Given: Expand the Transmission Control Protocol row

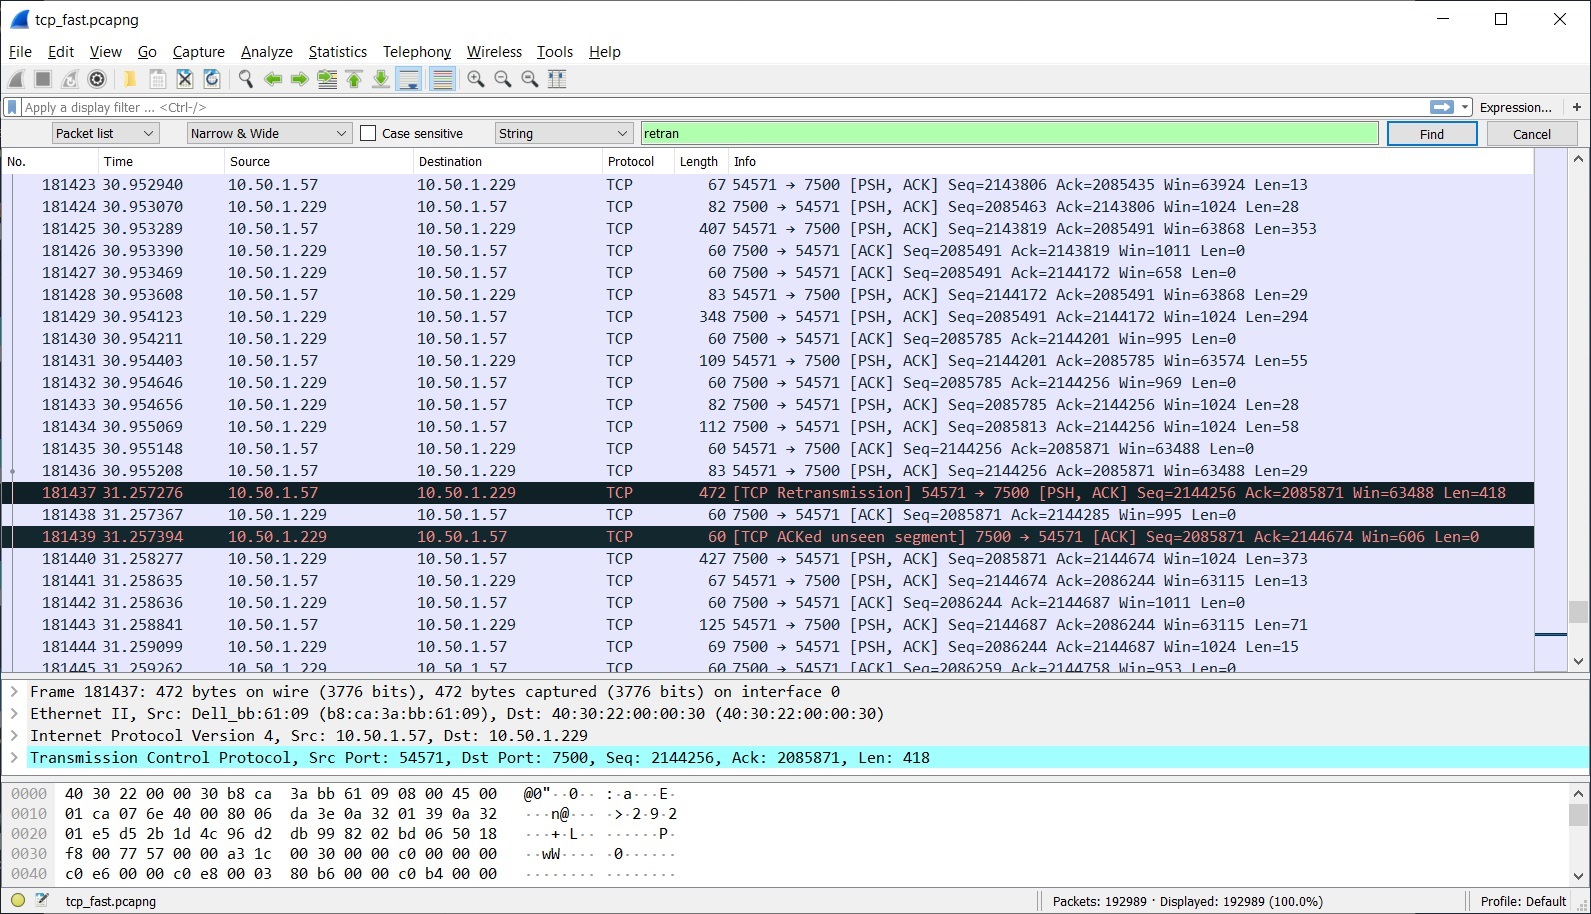Looking at the screenshot, I should tap(14, 758).
